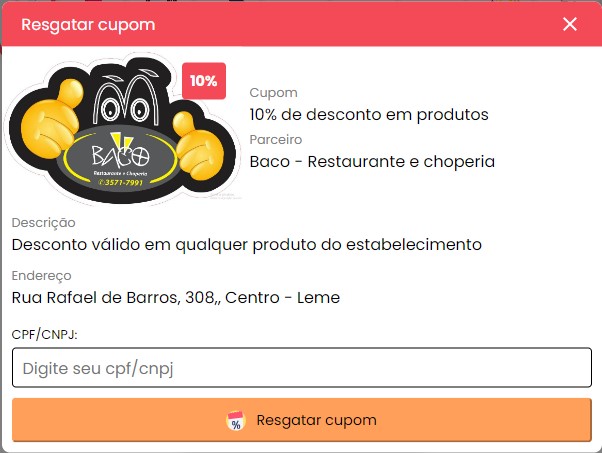Screen dimensions: 602x453
Task: Click partner name Baco - Restaurante e choperia
Action: 372,162
